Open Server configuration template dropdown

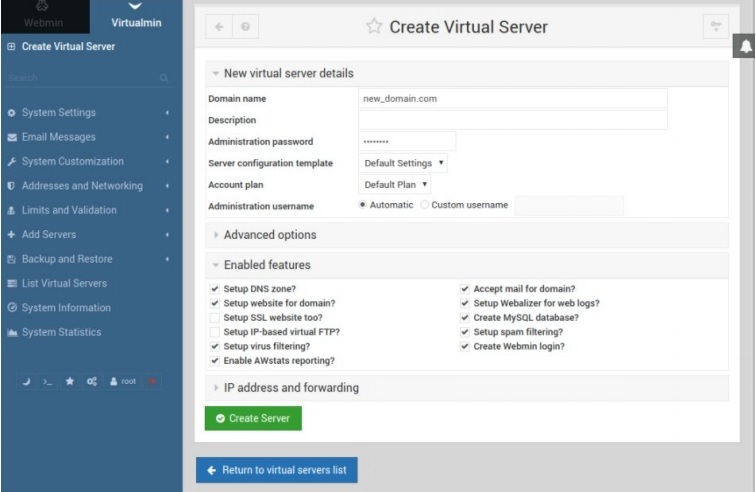click(403, 163)
